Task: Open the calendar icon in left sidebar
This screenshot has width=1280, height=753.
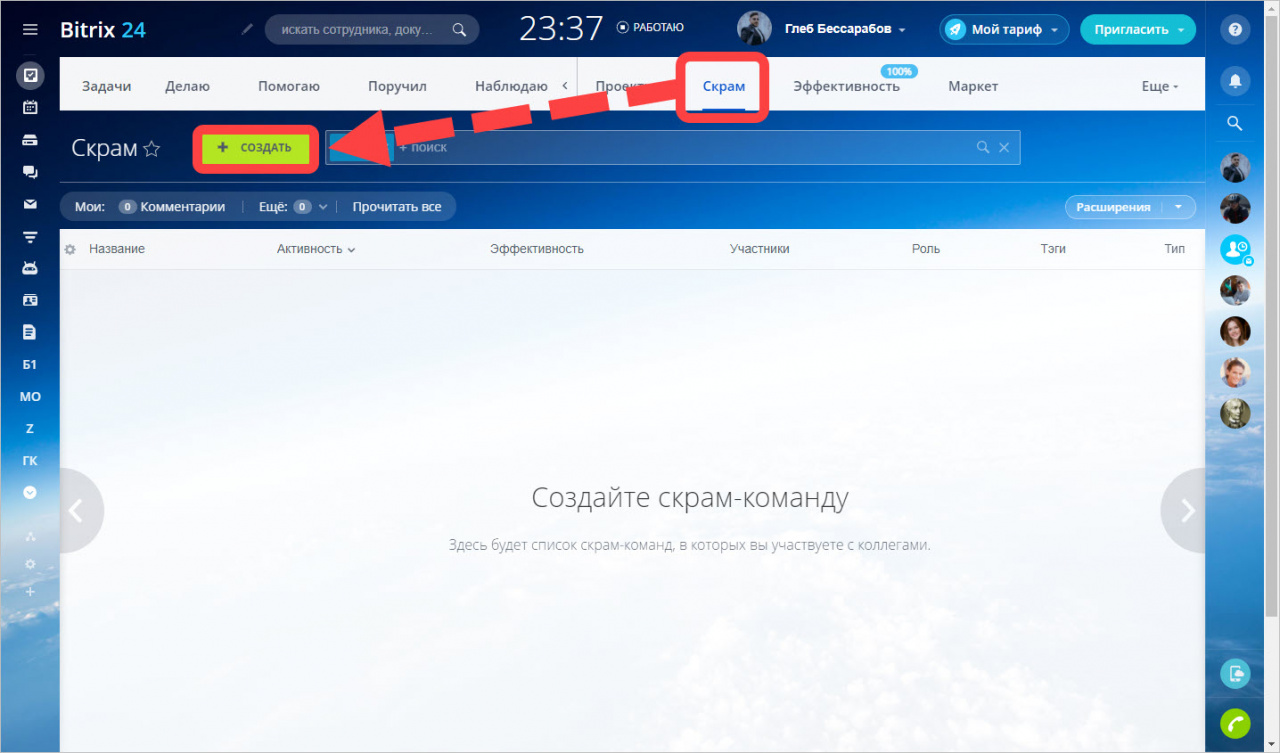Action: tap(30, 107)
